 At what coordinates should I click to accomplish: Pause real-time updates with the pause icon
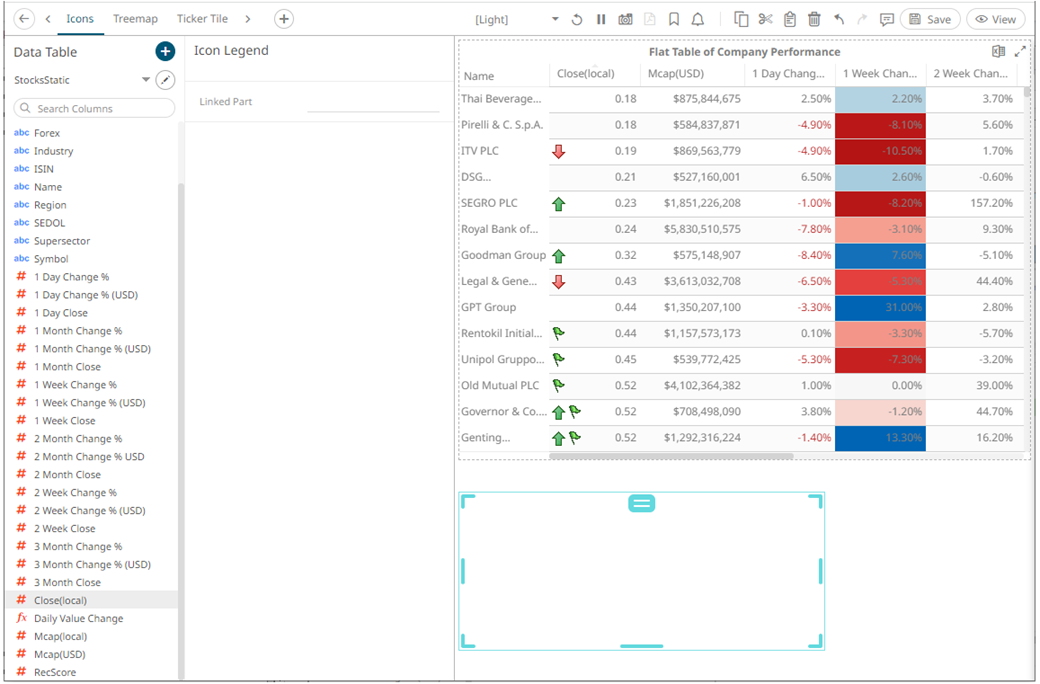pos(601,19)
